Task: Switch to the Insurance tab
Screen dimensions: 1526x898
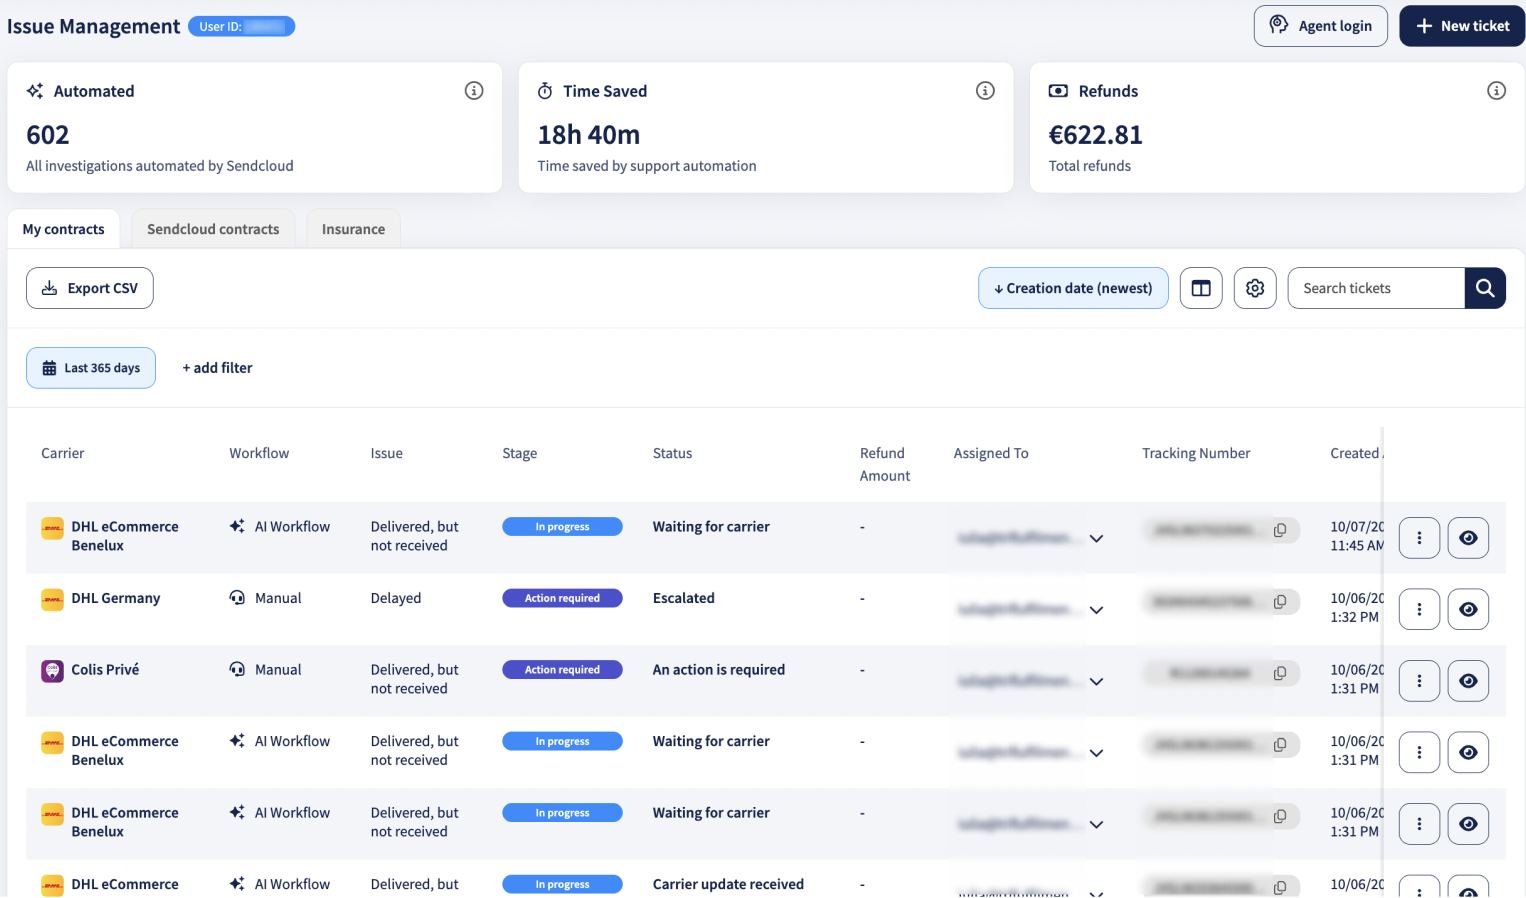Action: [353, 229]
